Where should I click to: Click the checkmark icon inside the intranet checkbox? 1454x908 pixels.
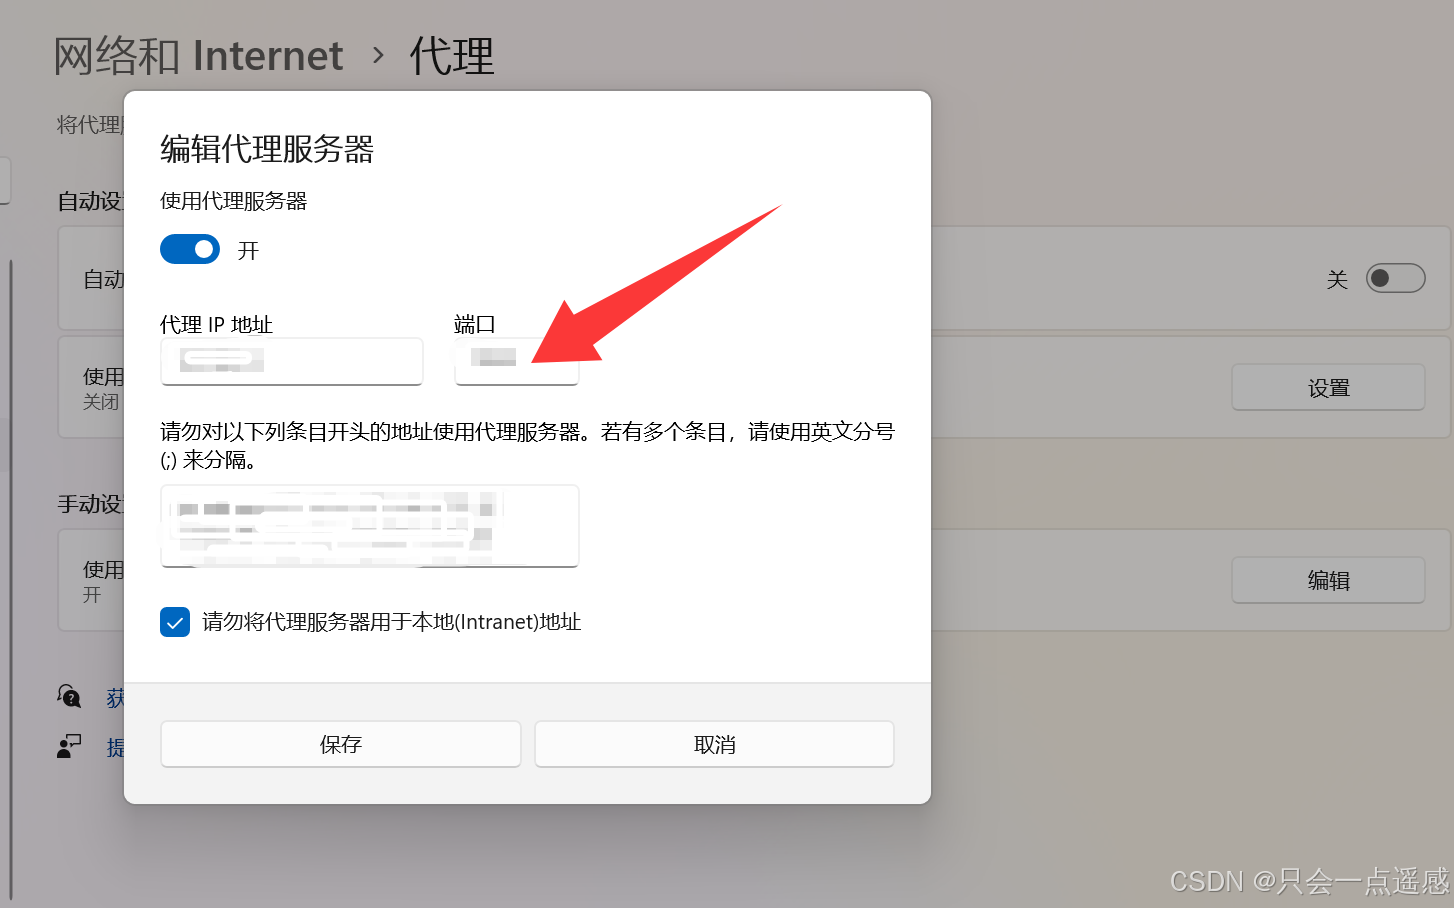coord(175,622)
